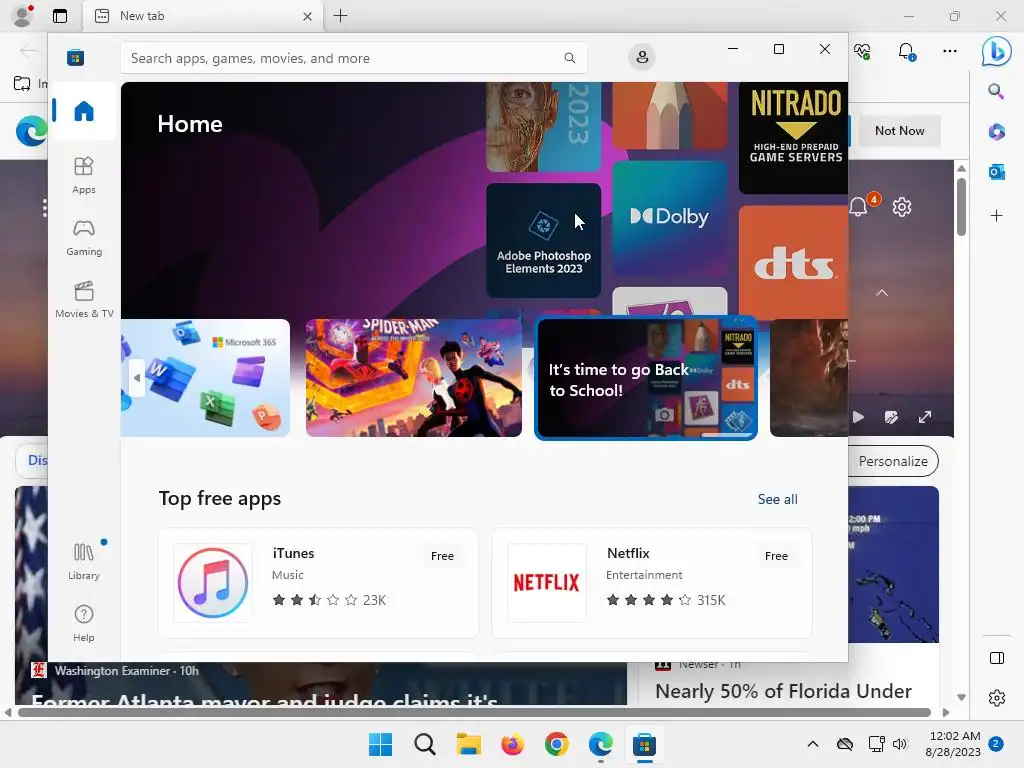Open Edge browser essentials heart icon

862,51
